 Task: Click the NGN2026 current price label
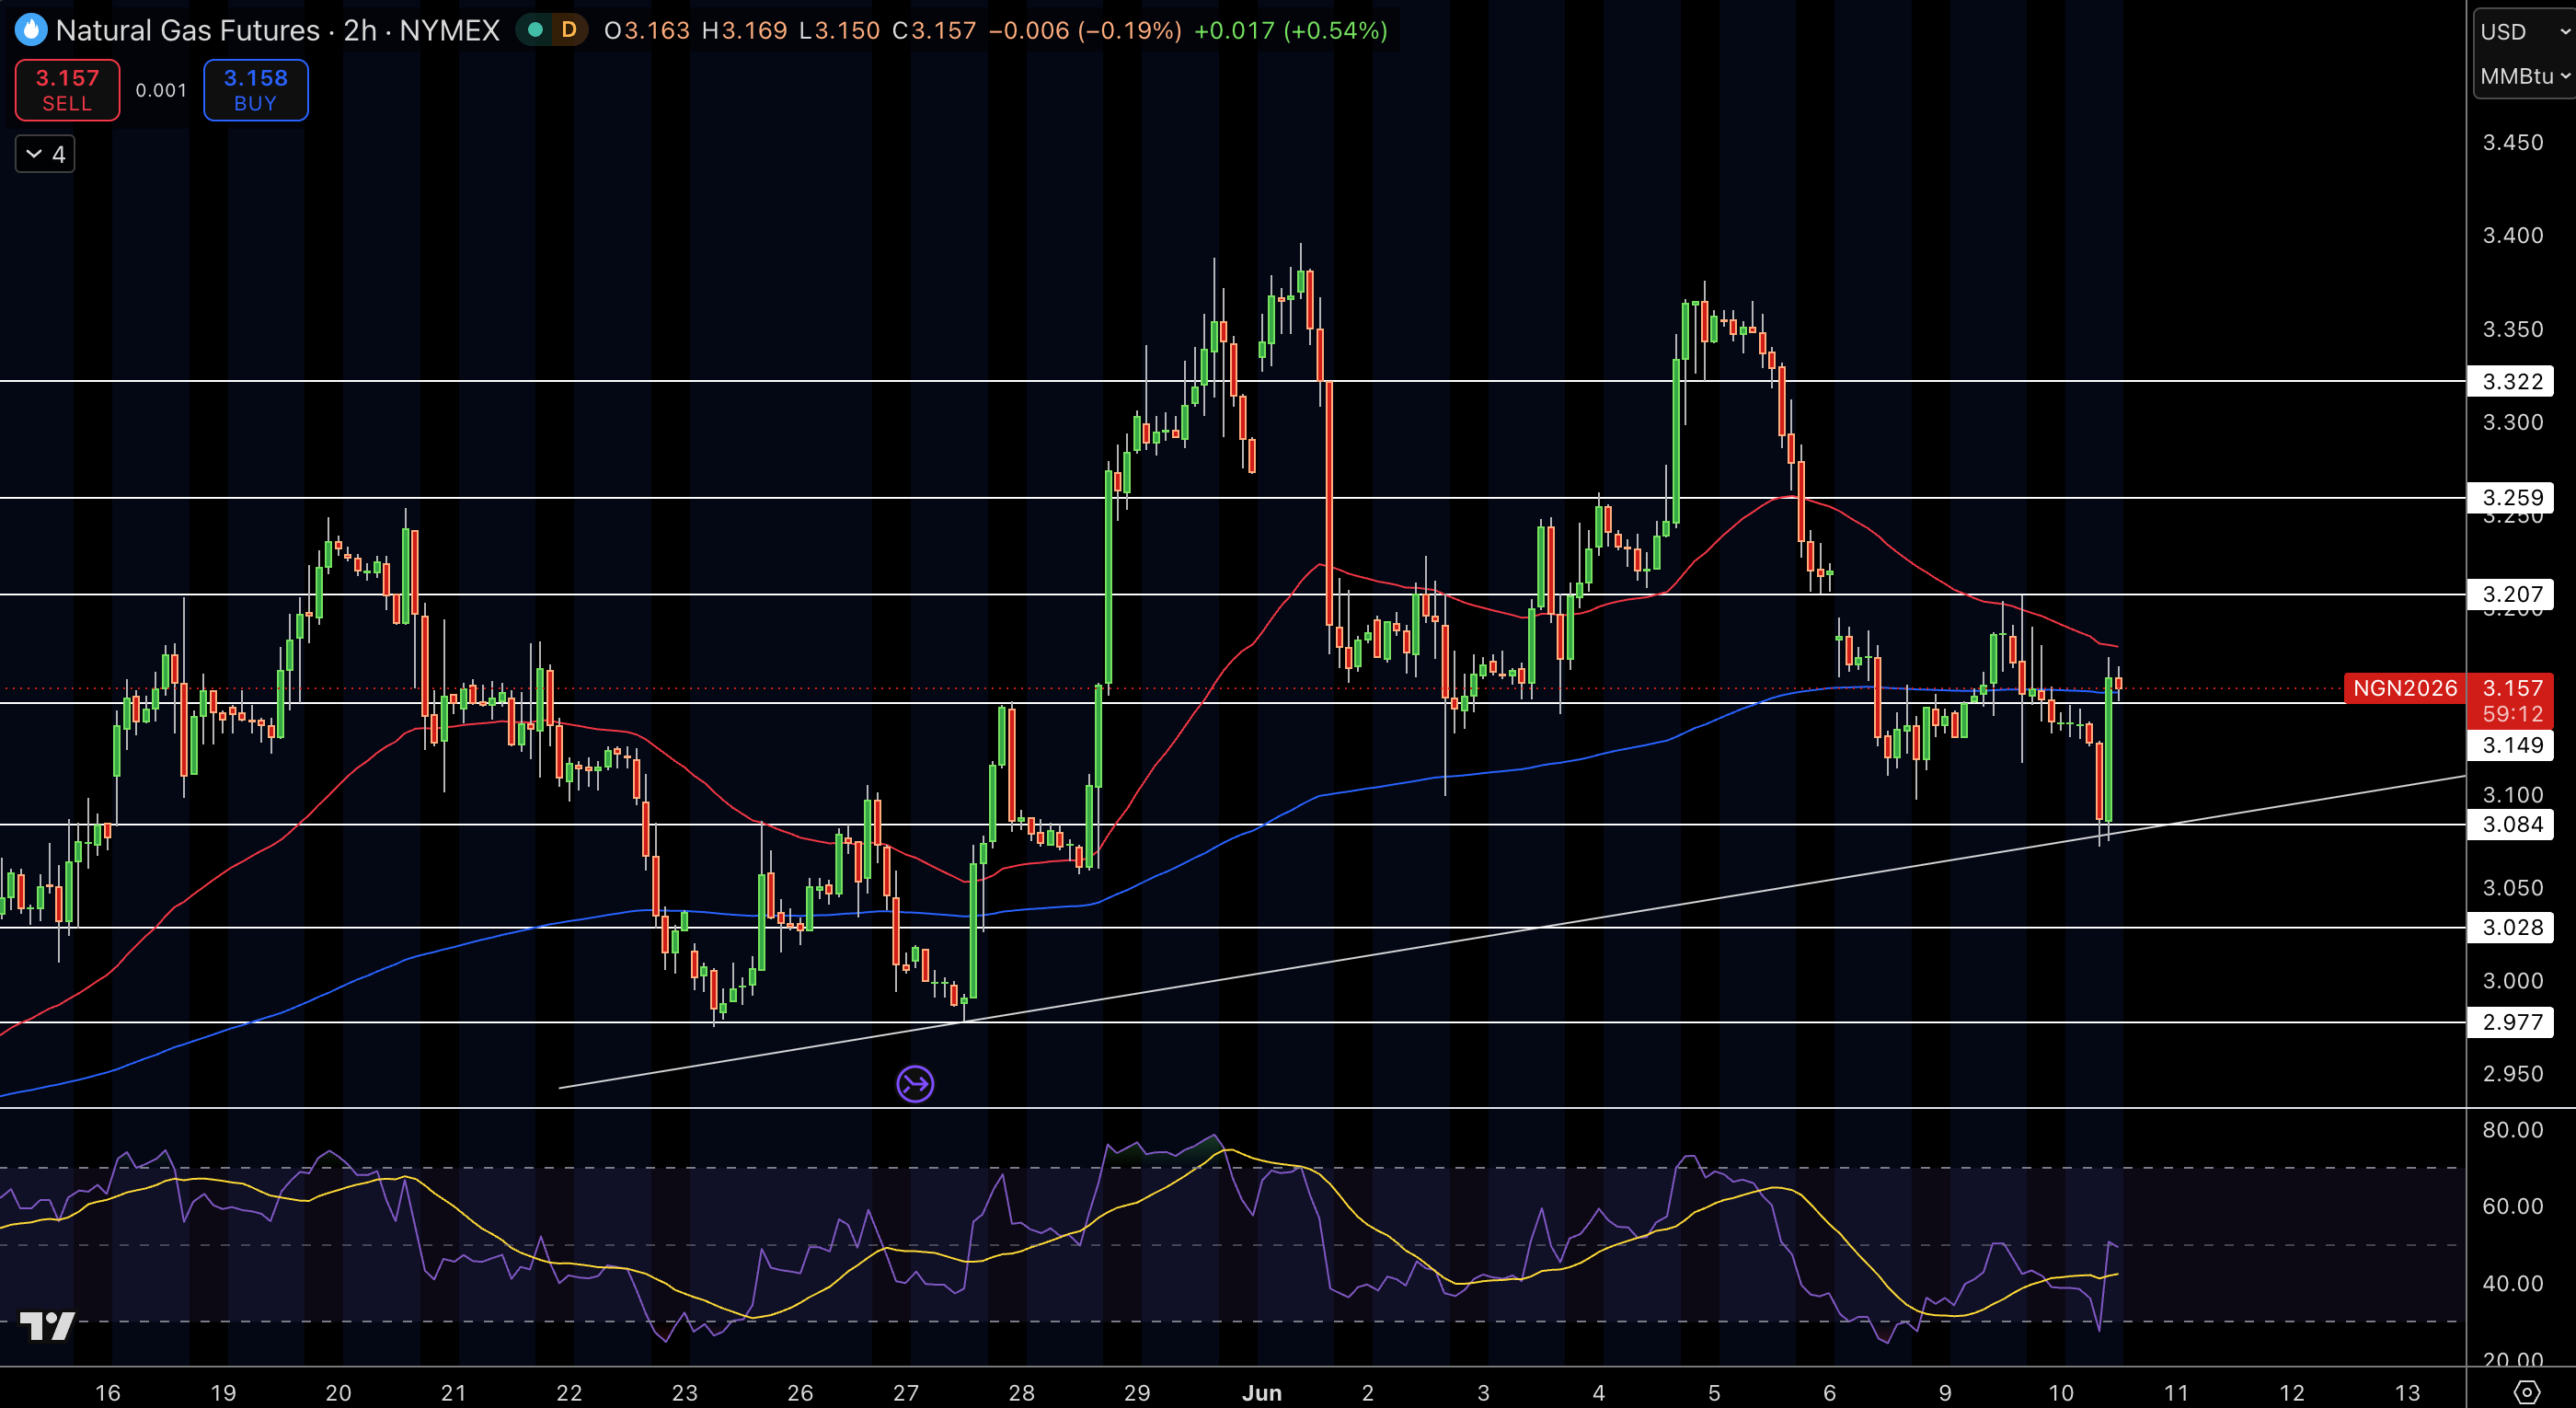[2404, 688]
